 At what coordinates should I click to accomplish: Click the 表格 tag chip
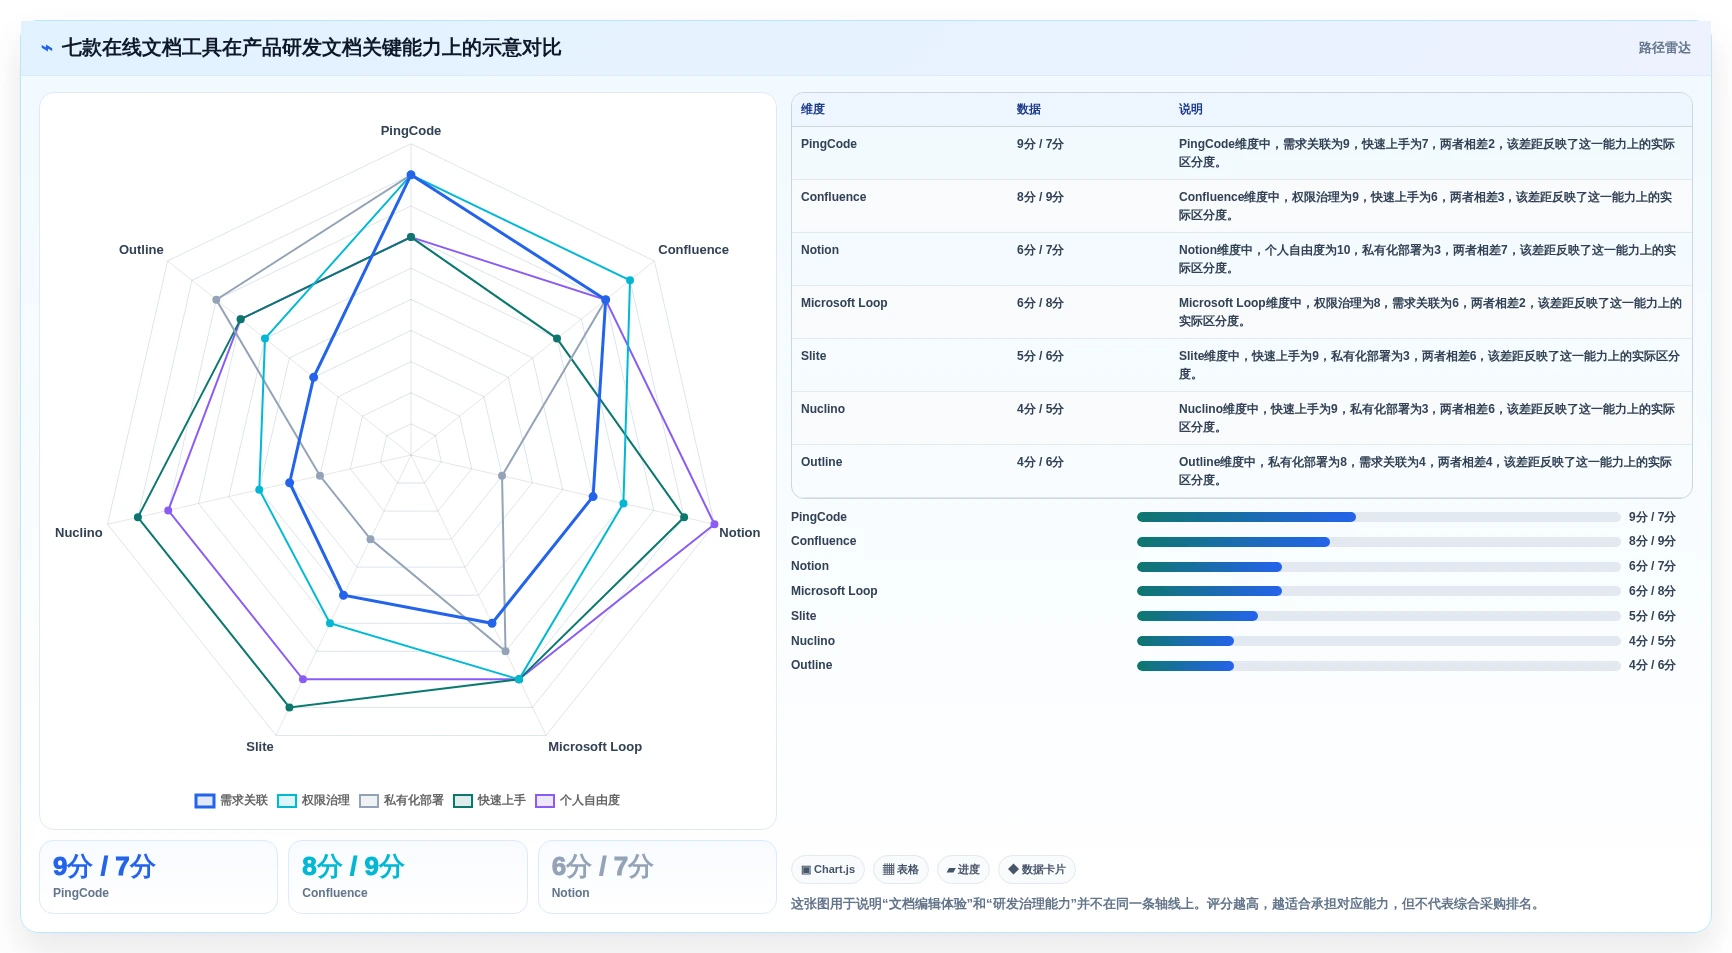pos(901,869)
